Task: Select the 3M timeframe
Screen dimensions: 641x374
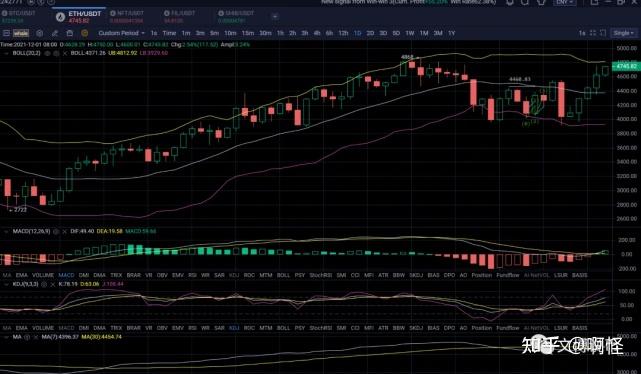Action: (x=438, y=33)
